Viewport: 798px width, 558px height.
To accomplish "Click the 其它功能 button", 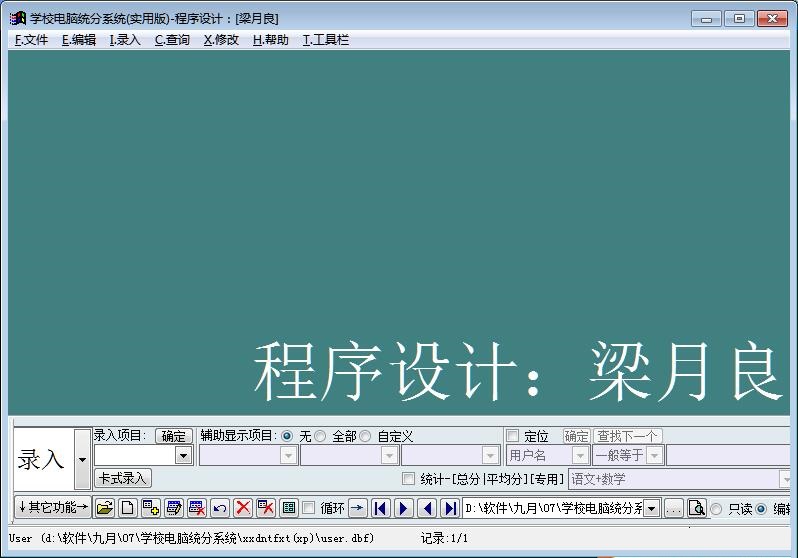I will pos(53,507).
